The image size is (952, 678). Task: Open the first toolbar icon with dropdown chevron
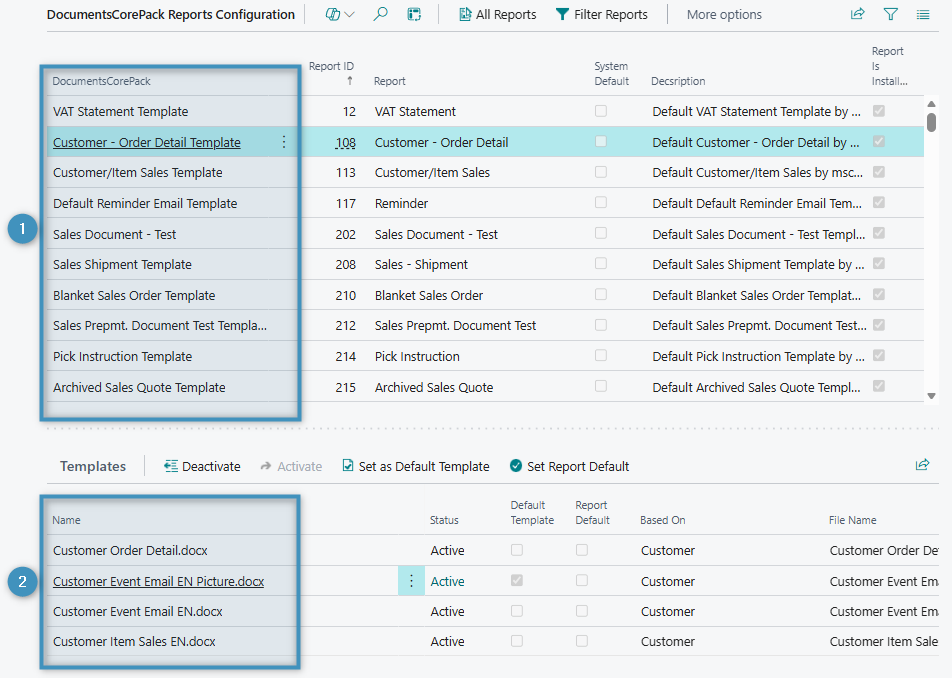[339, 14]
